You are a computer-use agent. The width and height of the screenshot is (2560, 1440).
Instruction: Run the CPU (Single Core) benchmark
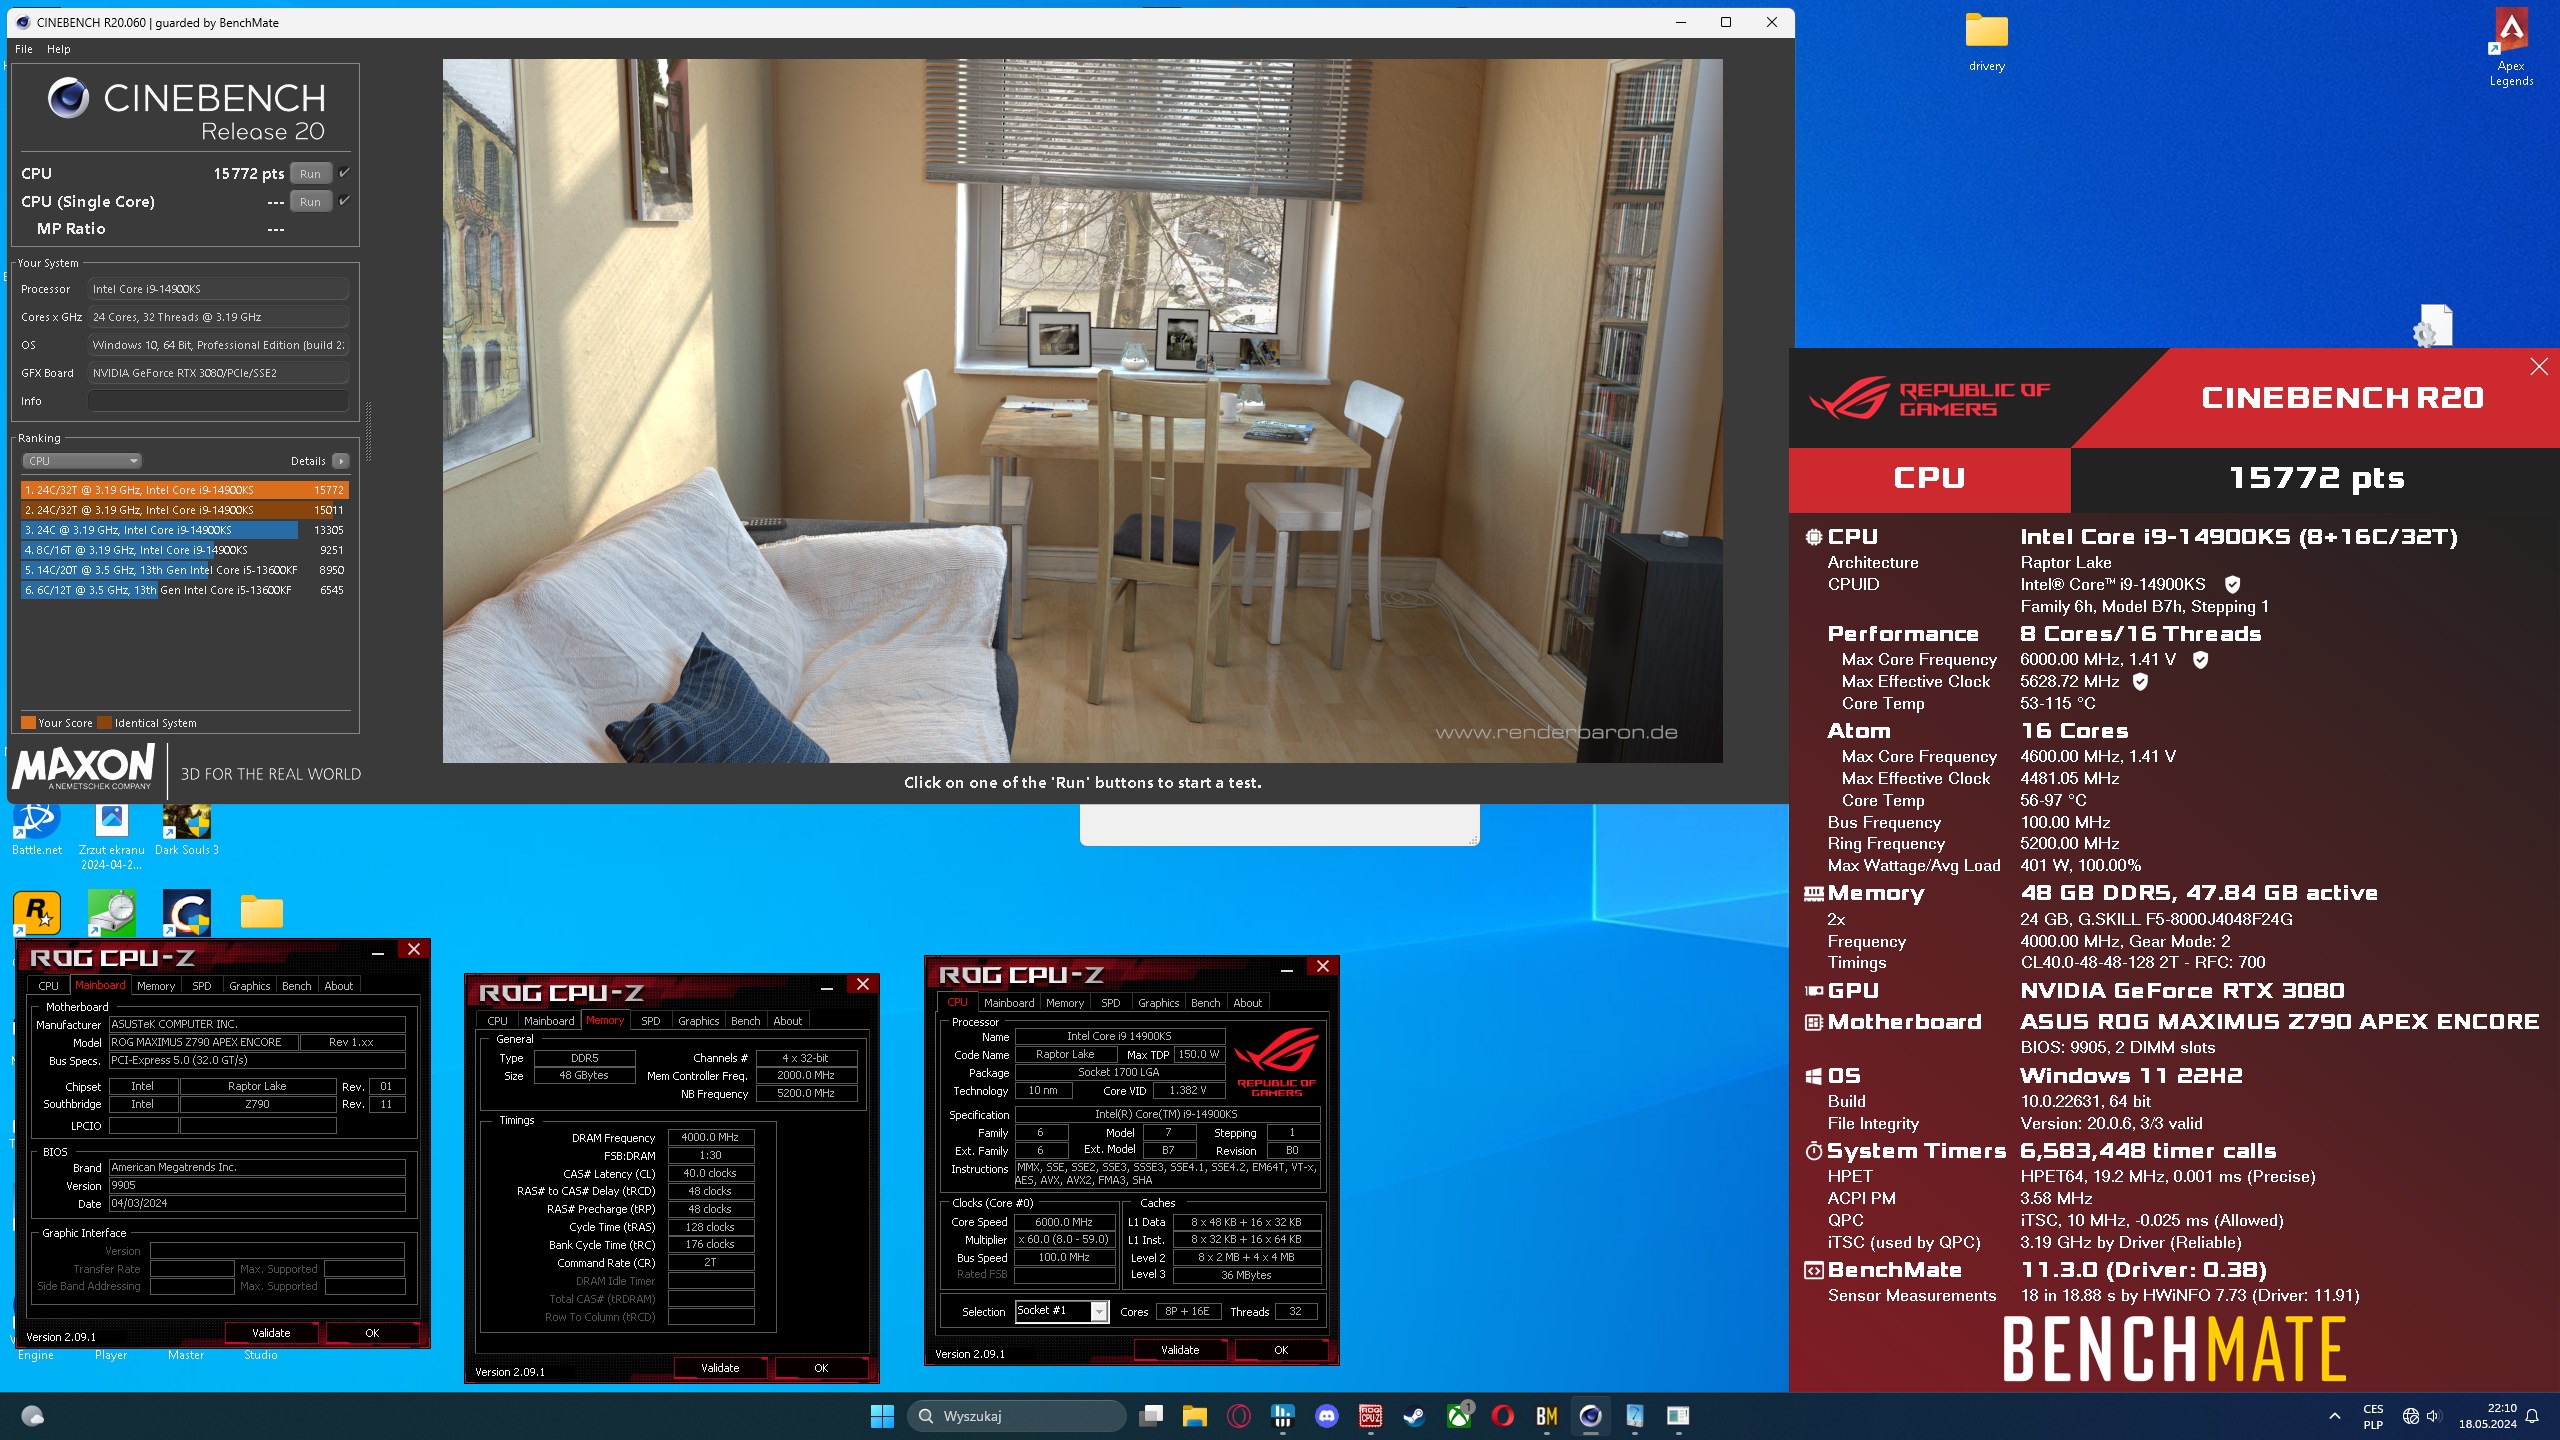(x=310, y=201)
